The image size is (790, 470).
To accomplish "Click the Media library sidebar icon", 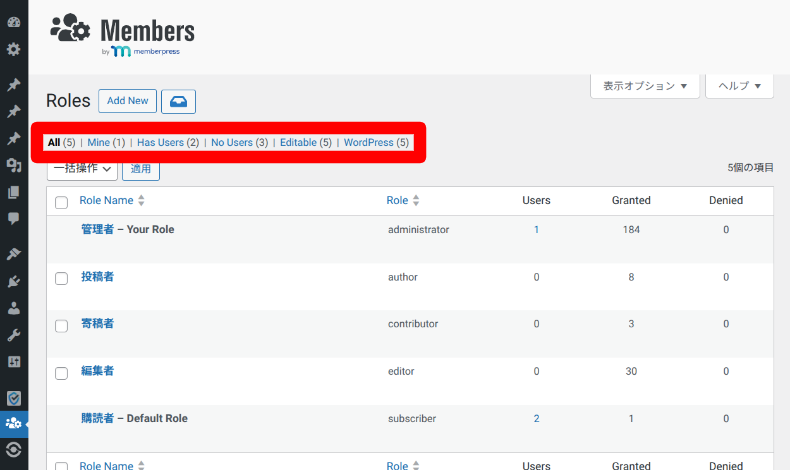I will (x=14, y=165).
